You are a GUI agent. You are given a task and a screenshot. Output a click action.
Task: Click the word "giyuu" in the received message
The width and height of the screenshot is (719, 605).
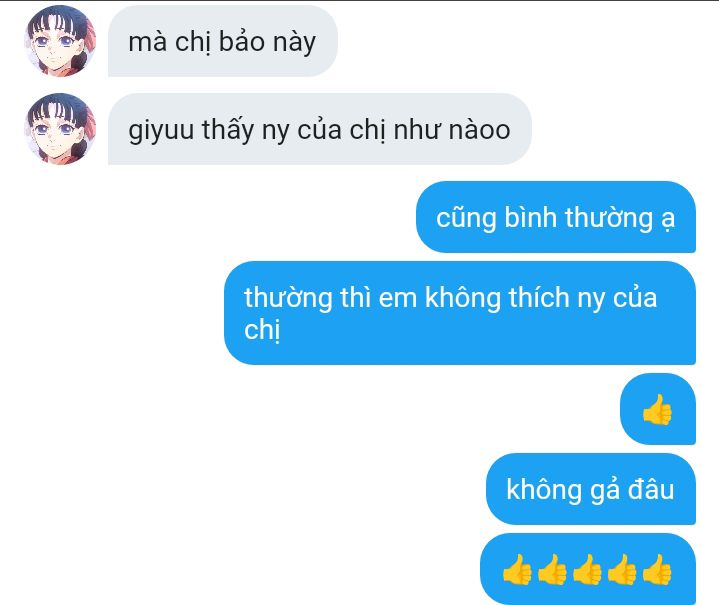tap(161, 131)
